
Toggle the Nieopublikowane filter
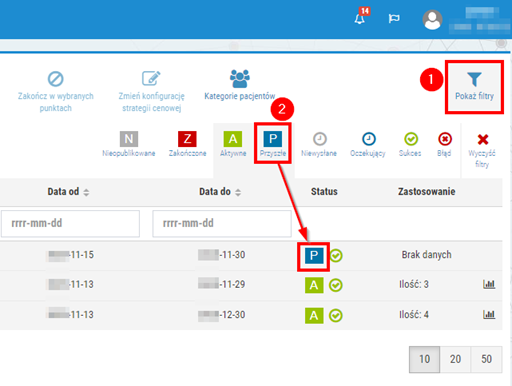coord(129,144)
